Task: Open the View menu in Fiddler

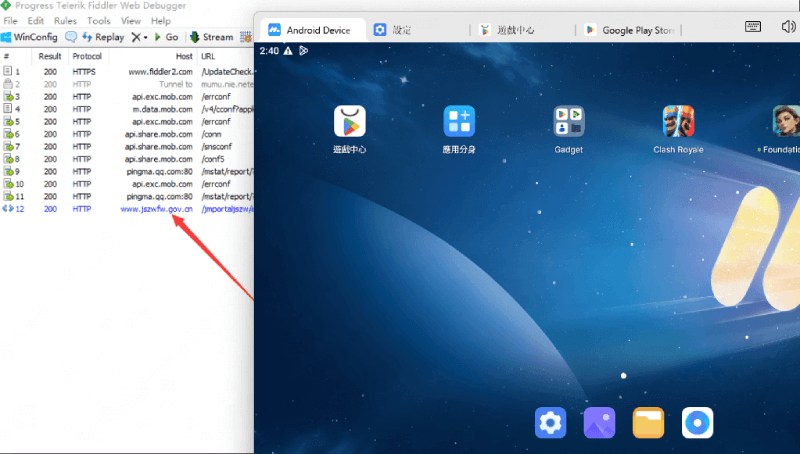Action: [x=131, y=21]
